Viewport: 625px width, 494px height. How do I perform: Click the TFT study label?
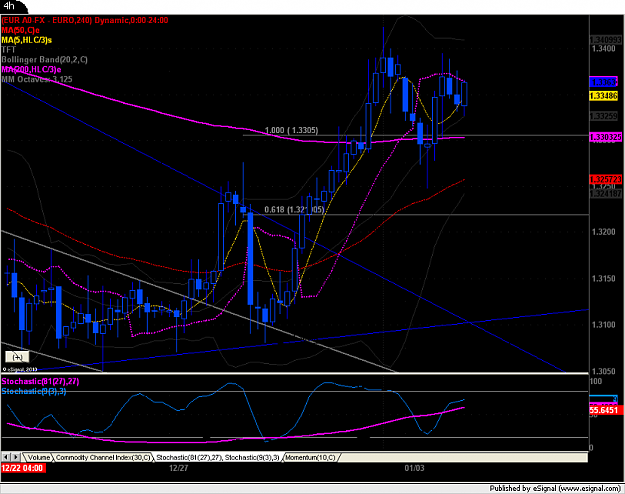pos(8,50)
